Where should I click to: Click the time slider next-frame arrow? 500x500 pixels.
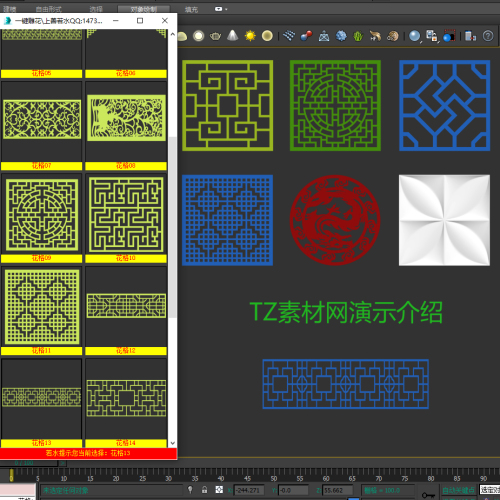click(63, 463)
